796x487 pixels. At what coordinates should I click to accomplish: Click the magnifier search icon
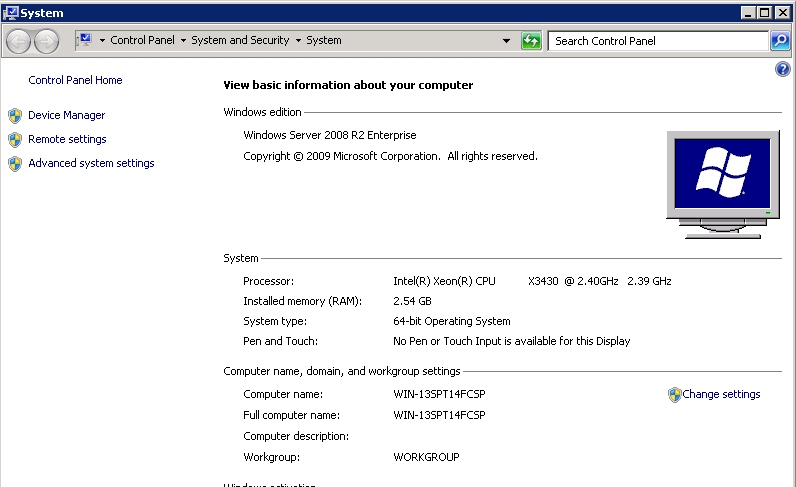(x=780, y=41)
